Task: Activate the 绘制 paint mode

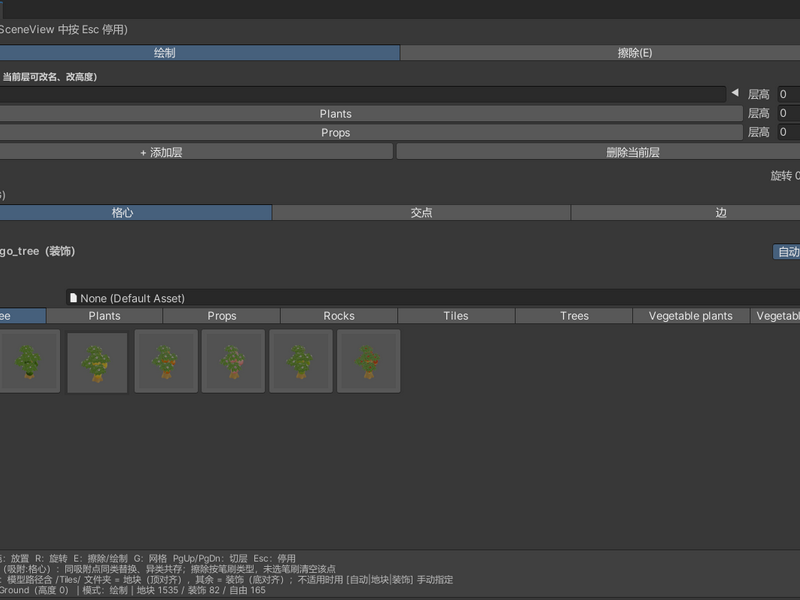Action: tap(199, 53)
